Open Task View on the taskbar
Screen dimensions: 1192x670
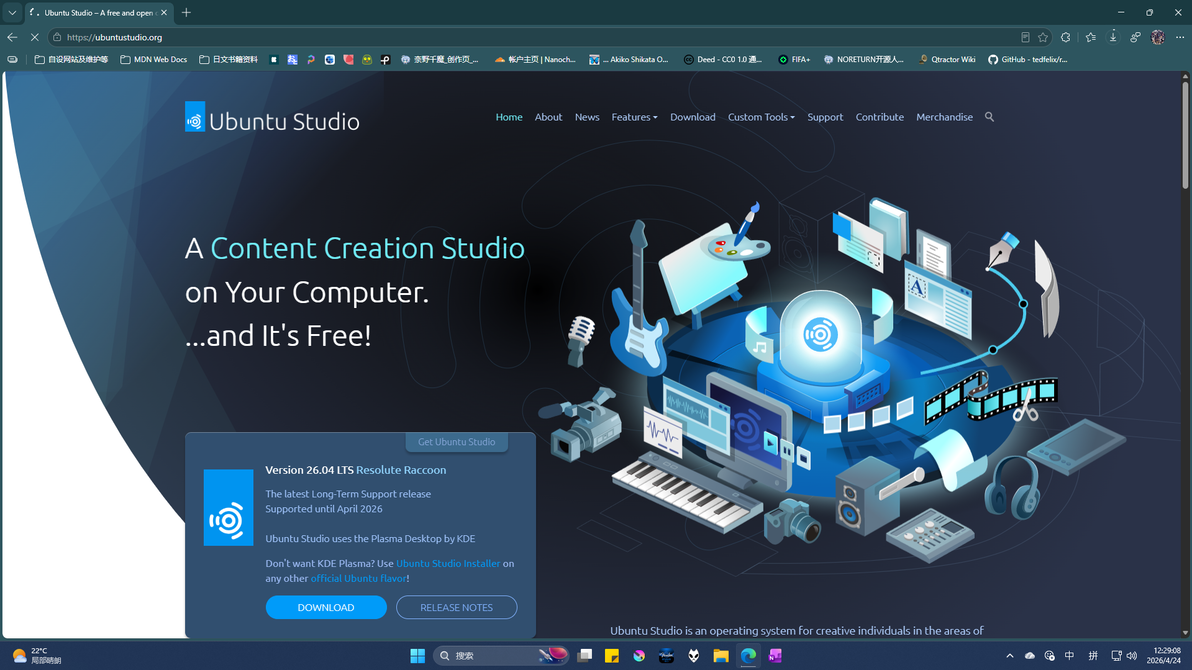585,656
